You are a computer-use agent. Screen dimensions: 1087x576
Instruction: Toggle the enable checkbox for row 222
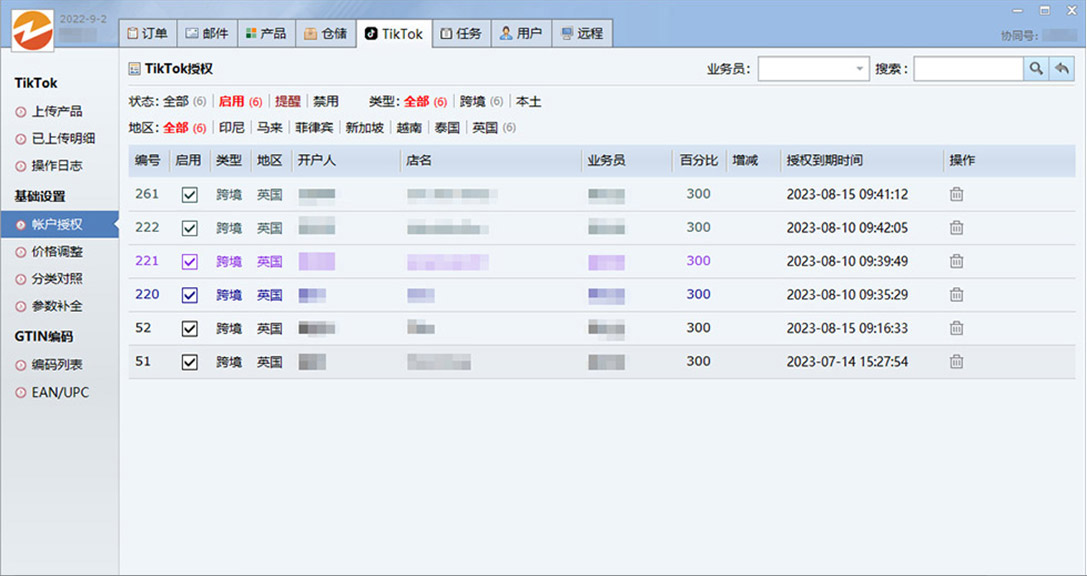tap(189, 228)
